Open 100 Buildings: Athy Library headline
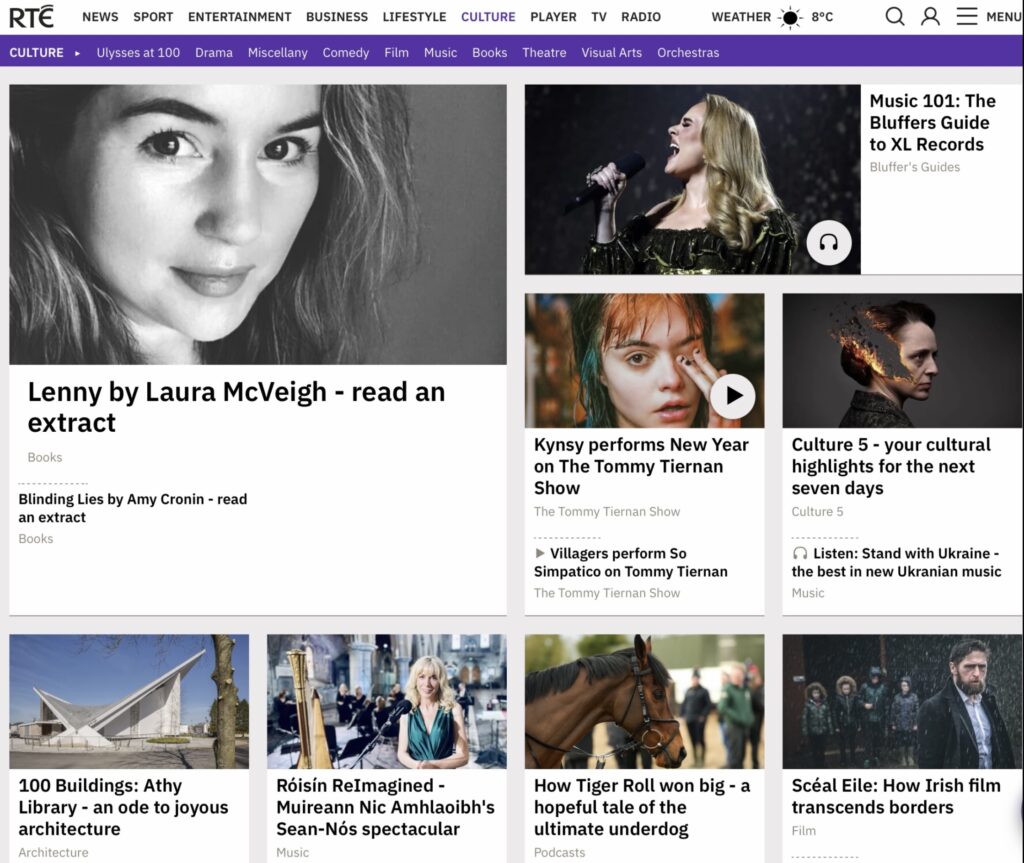The height and width of the screenshot is (863, 1024). click(123, 807)
